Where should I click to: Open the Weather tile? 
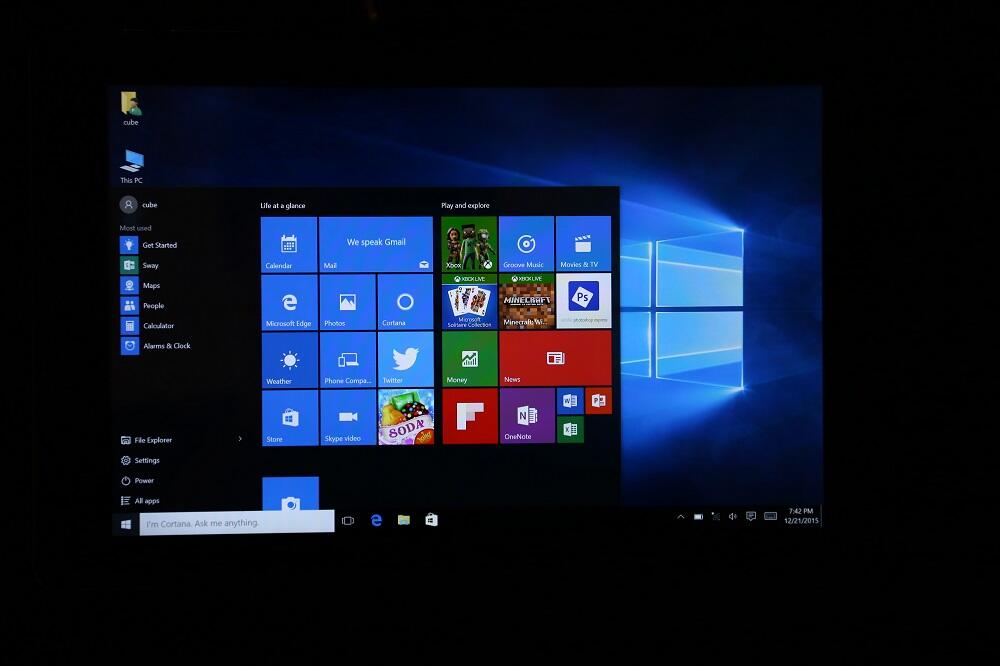tap(290, 360)
